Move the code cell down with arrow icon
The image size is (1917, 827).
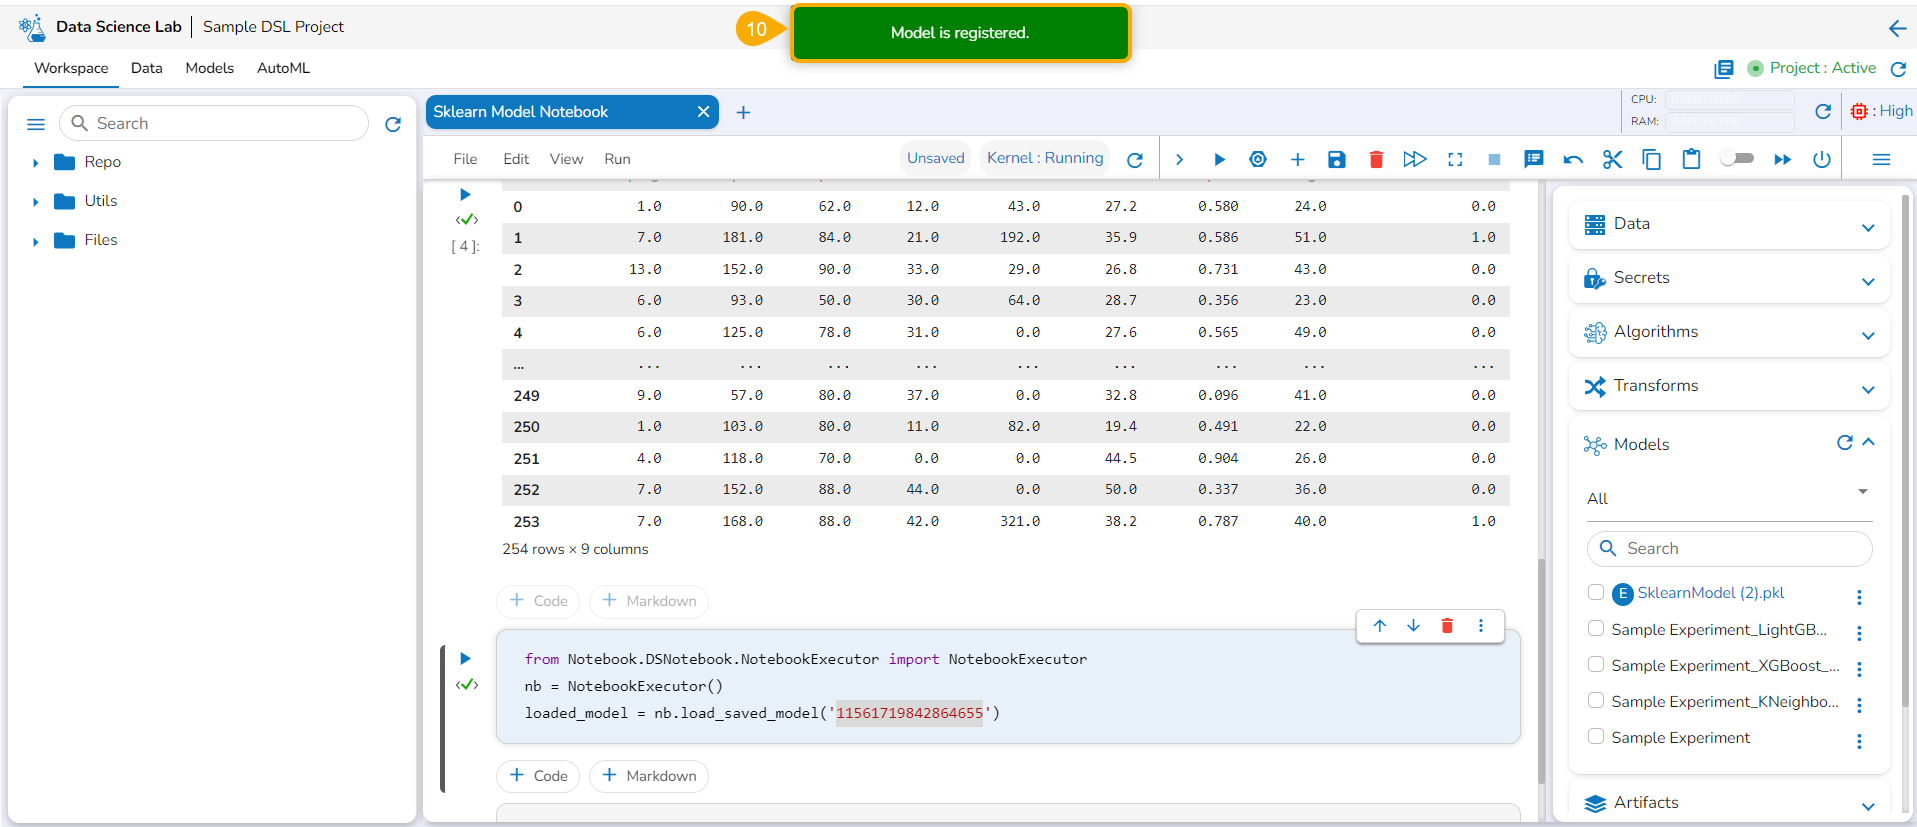[x=1413, y=626]
